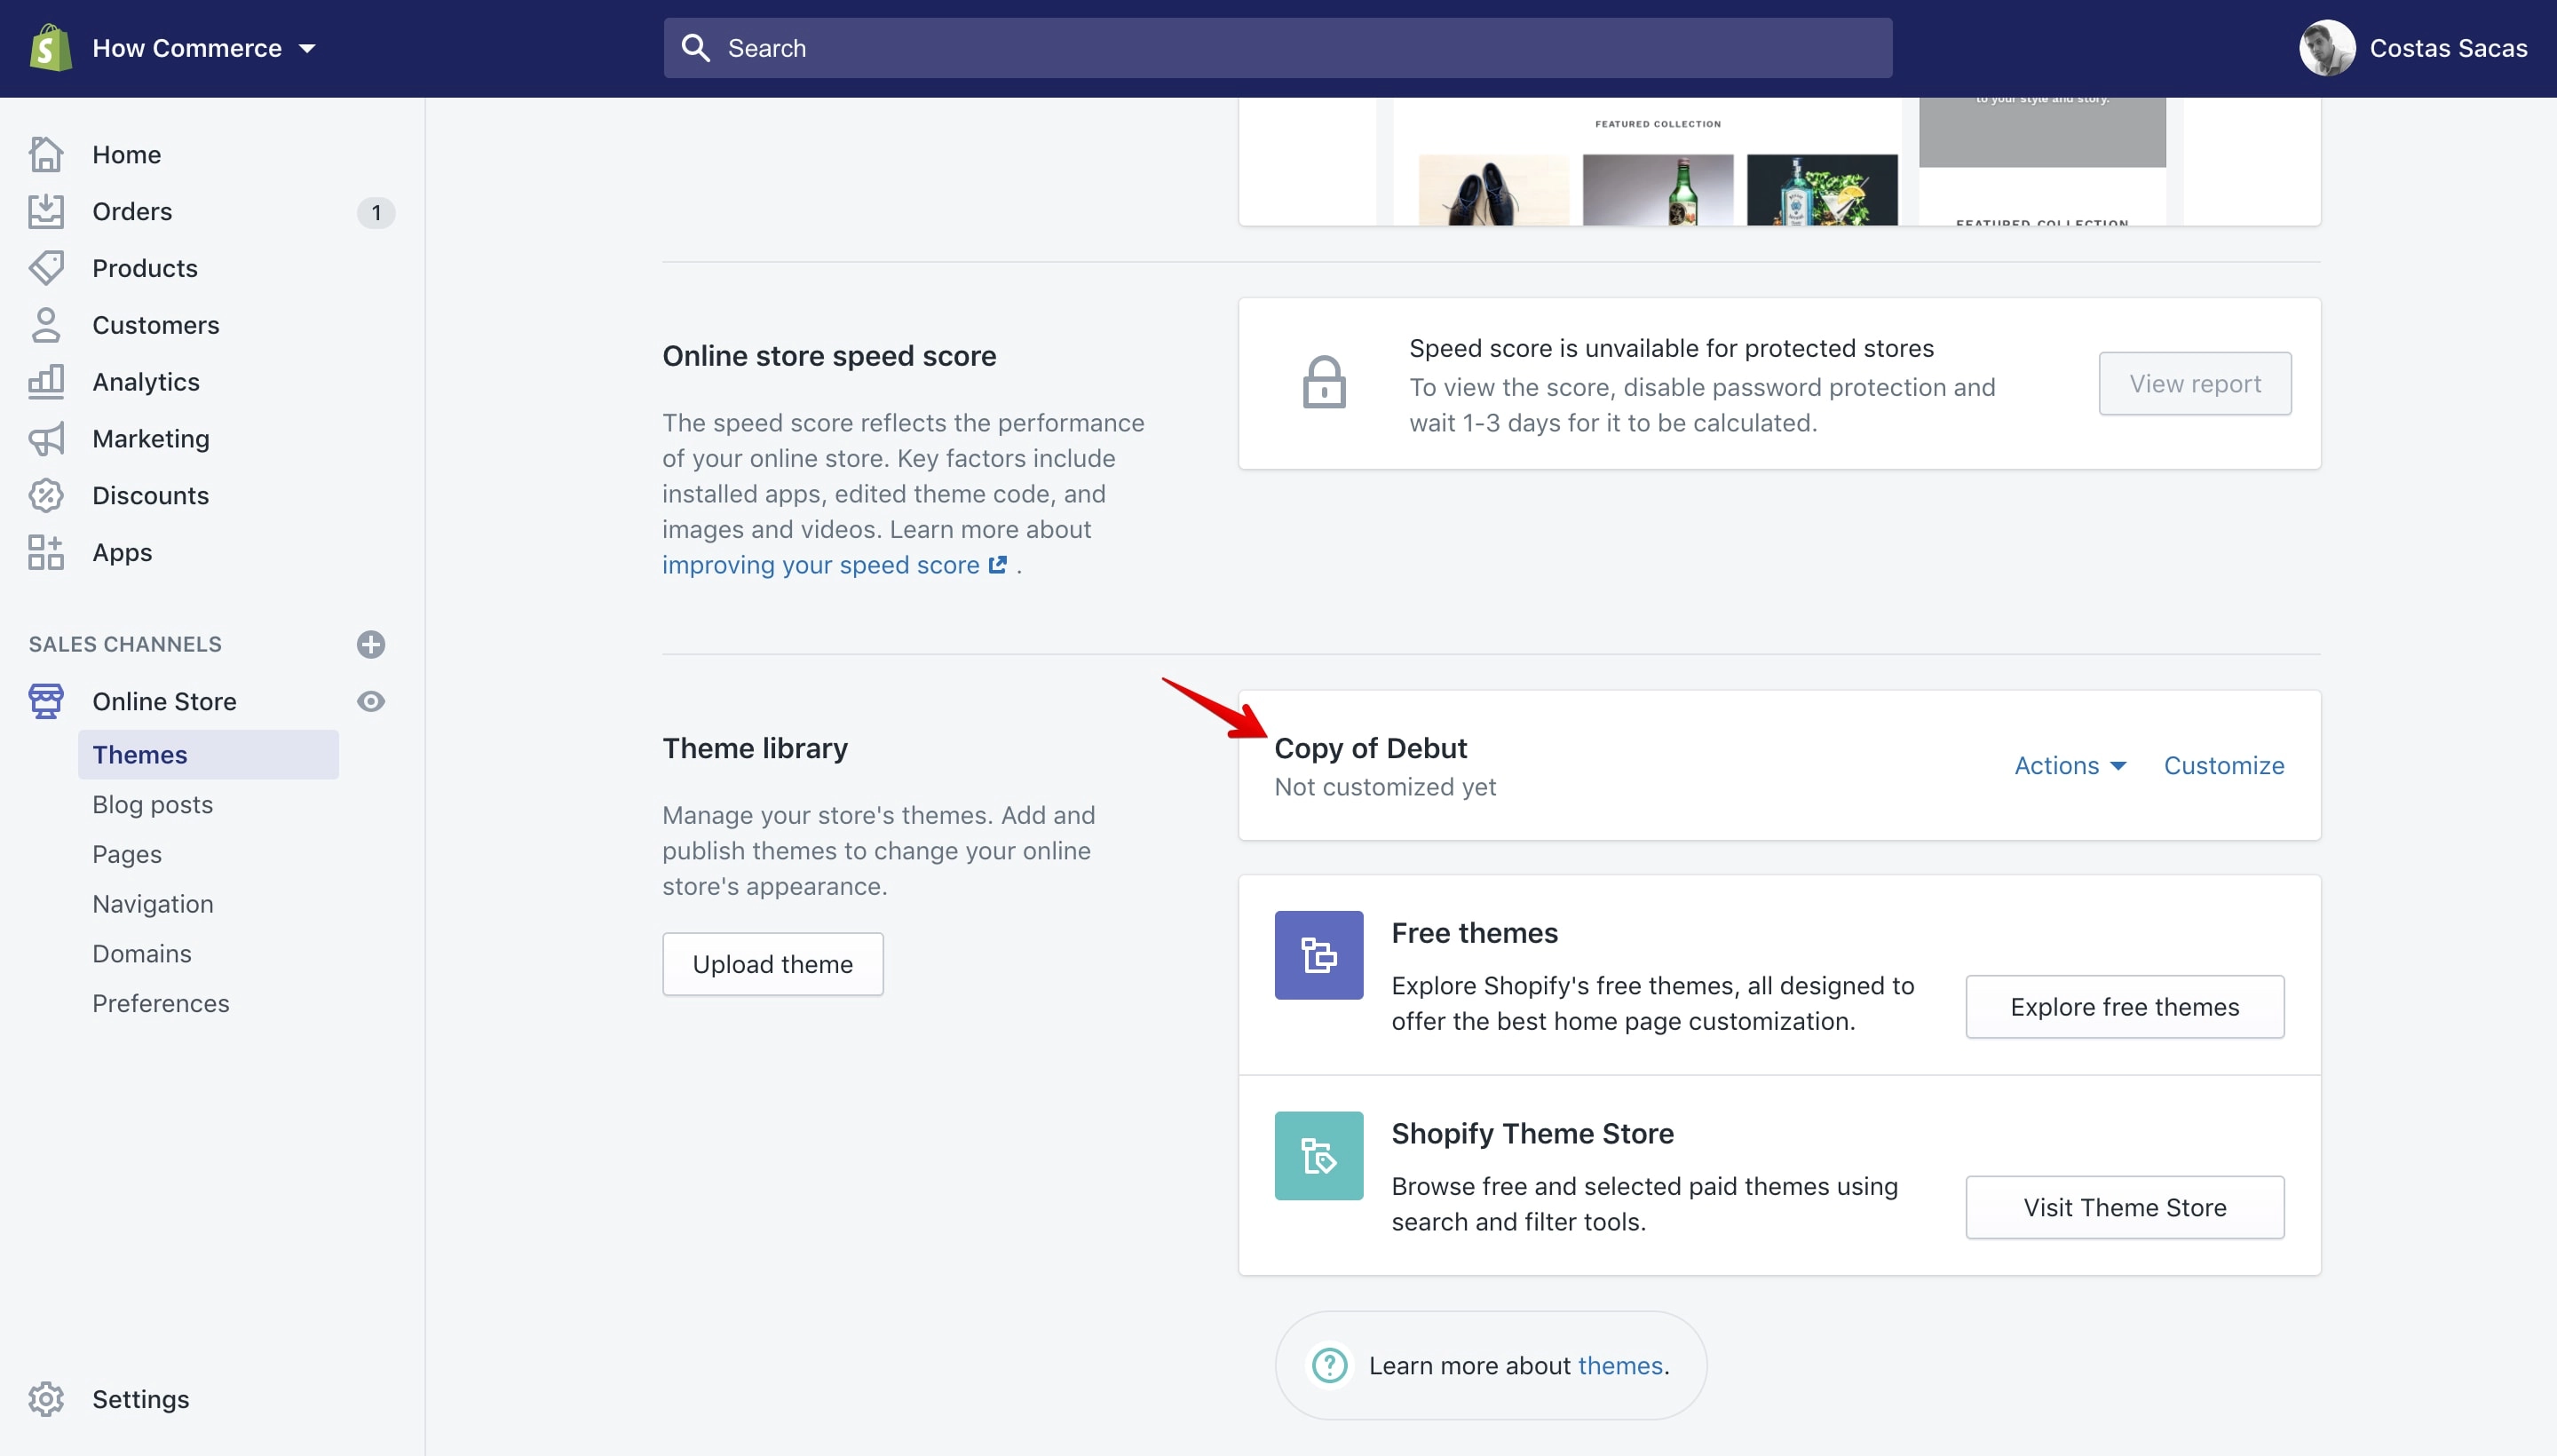Open the Analytics section
Image resolution: width=2557 pixels, height=1456 pixels.
(x=146, y=382)
